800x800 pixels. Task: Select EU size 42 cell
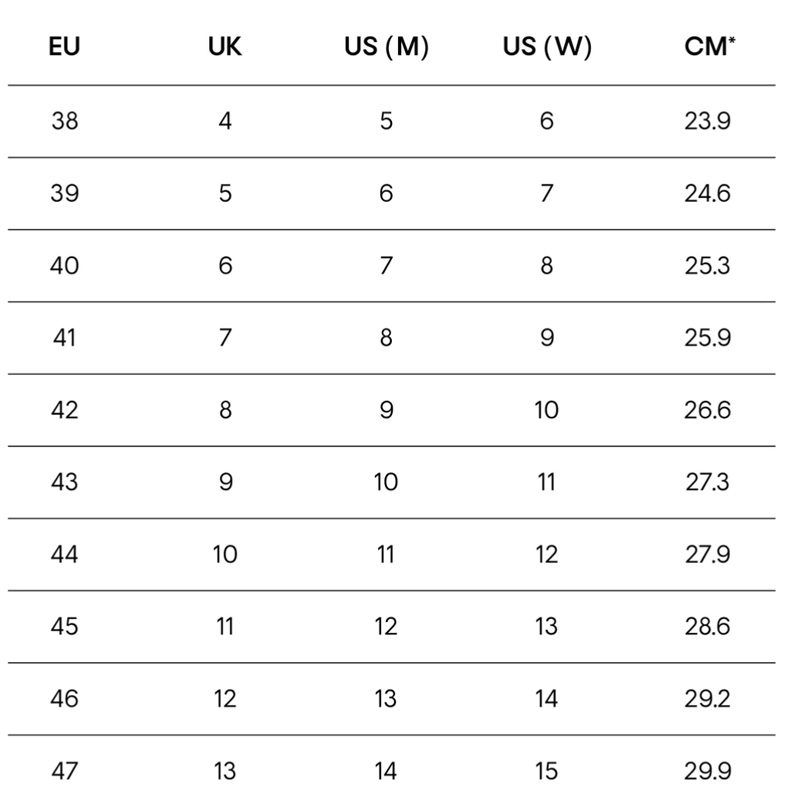click(x=64, y=410)
